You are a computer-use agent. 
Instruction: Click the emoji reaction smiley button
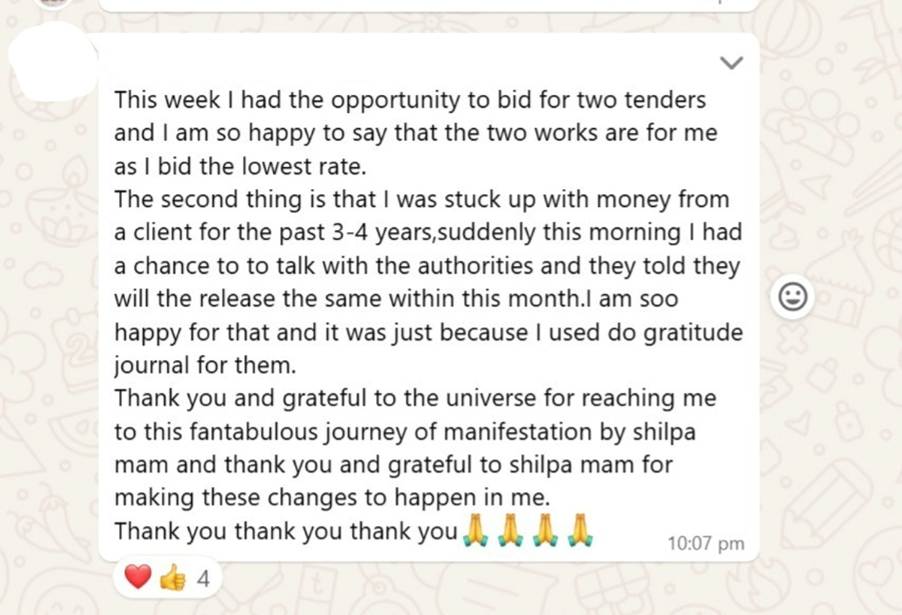tap(792, 297)
